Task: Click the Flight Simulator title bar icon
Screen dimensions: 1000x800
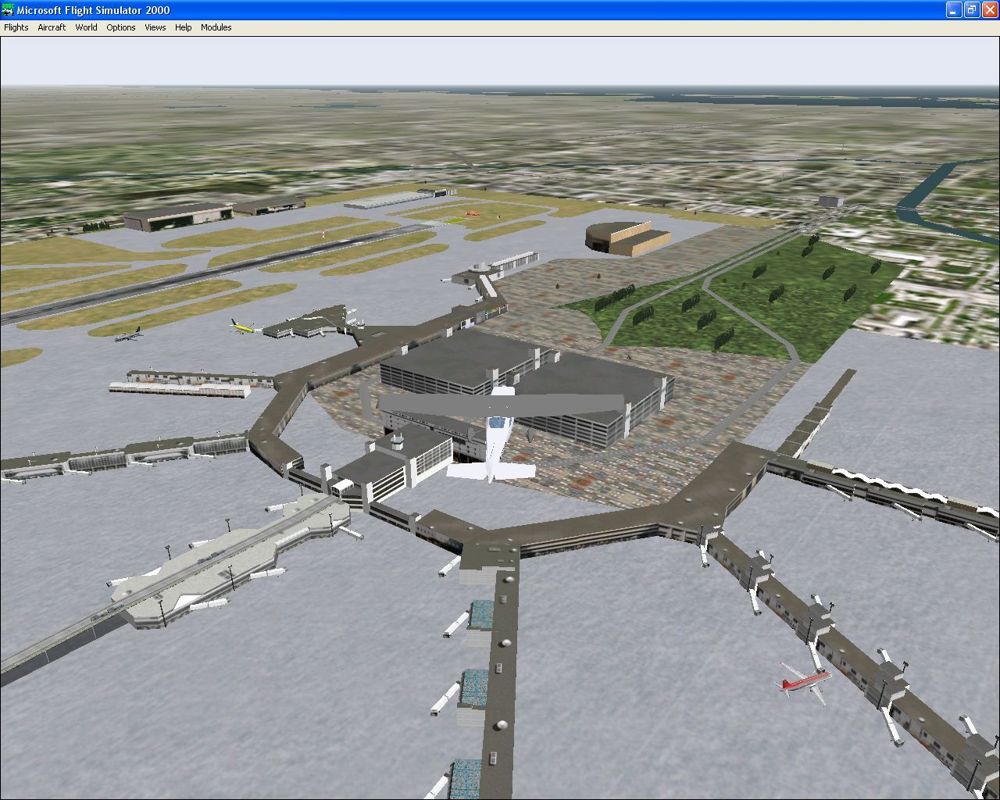Action: click(x=8, y=9)
